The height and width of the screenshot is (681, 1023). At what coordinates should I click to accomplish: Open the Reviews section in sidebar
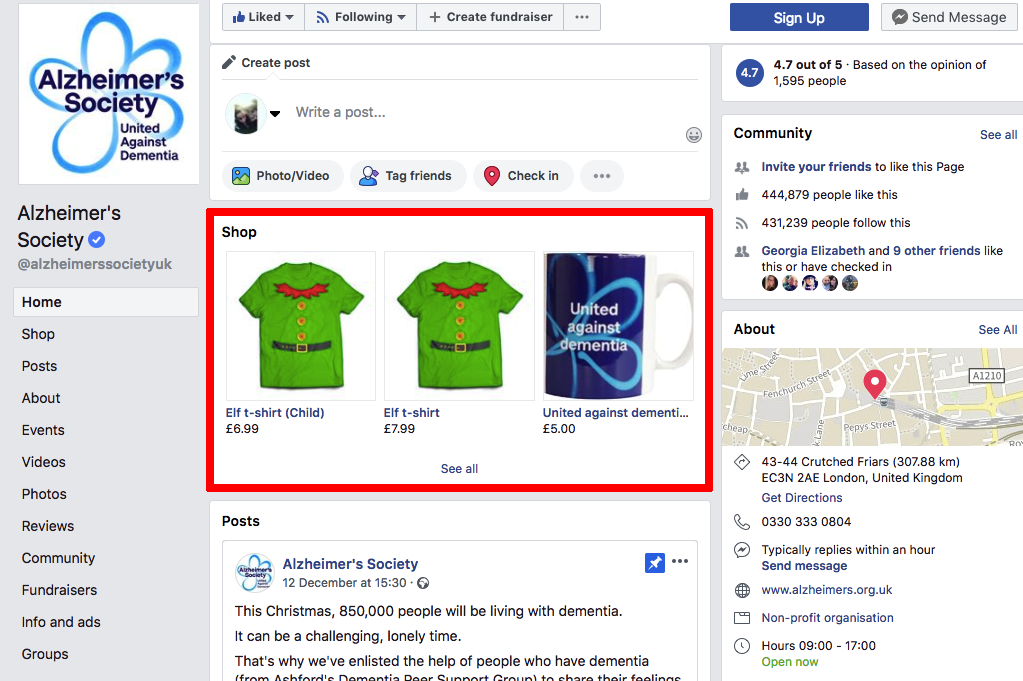point(48,526)
